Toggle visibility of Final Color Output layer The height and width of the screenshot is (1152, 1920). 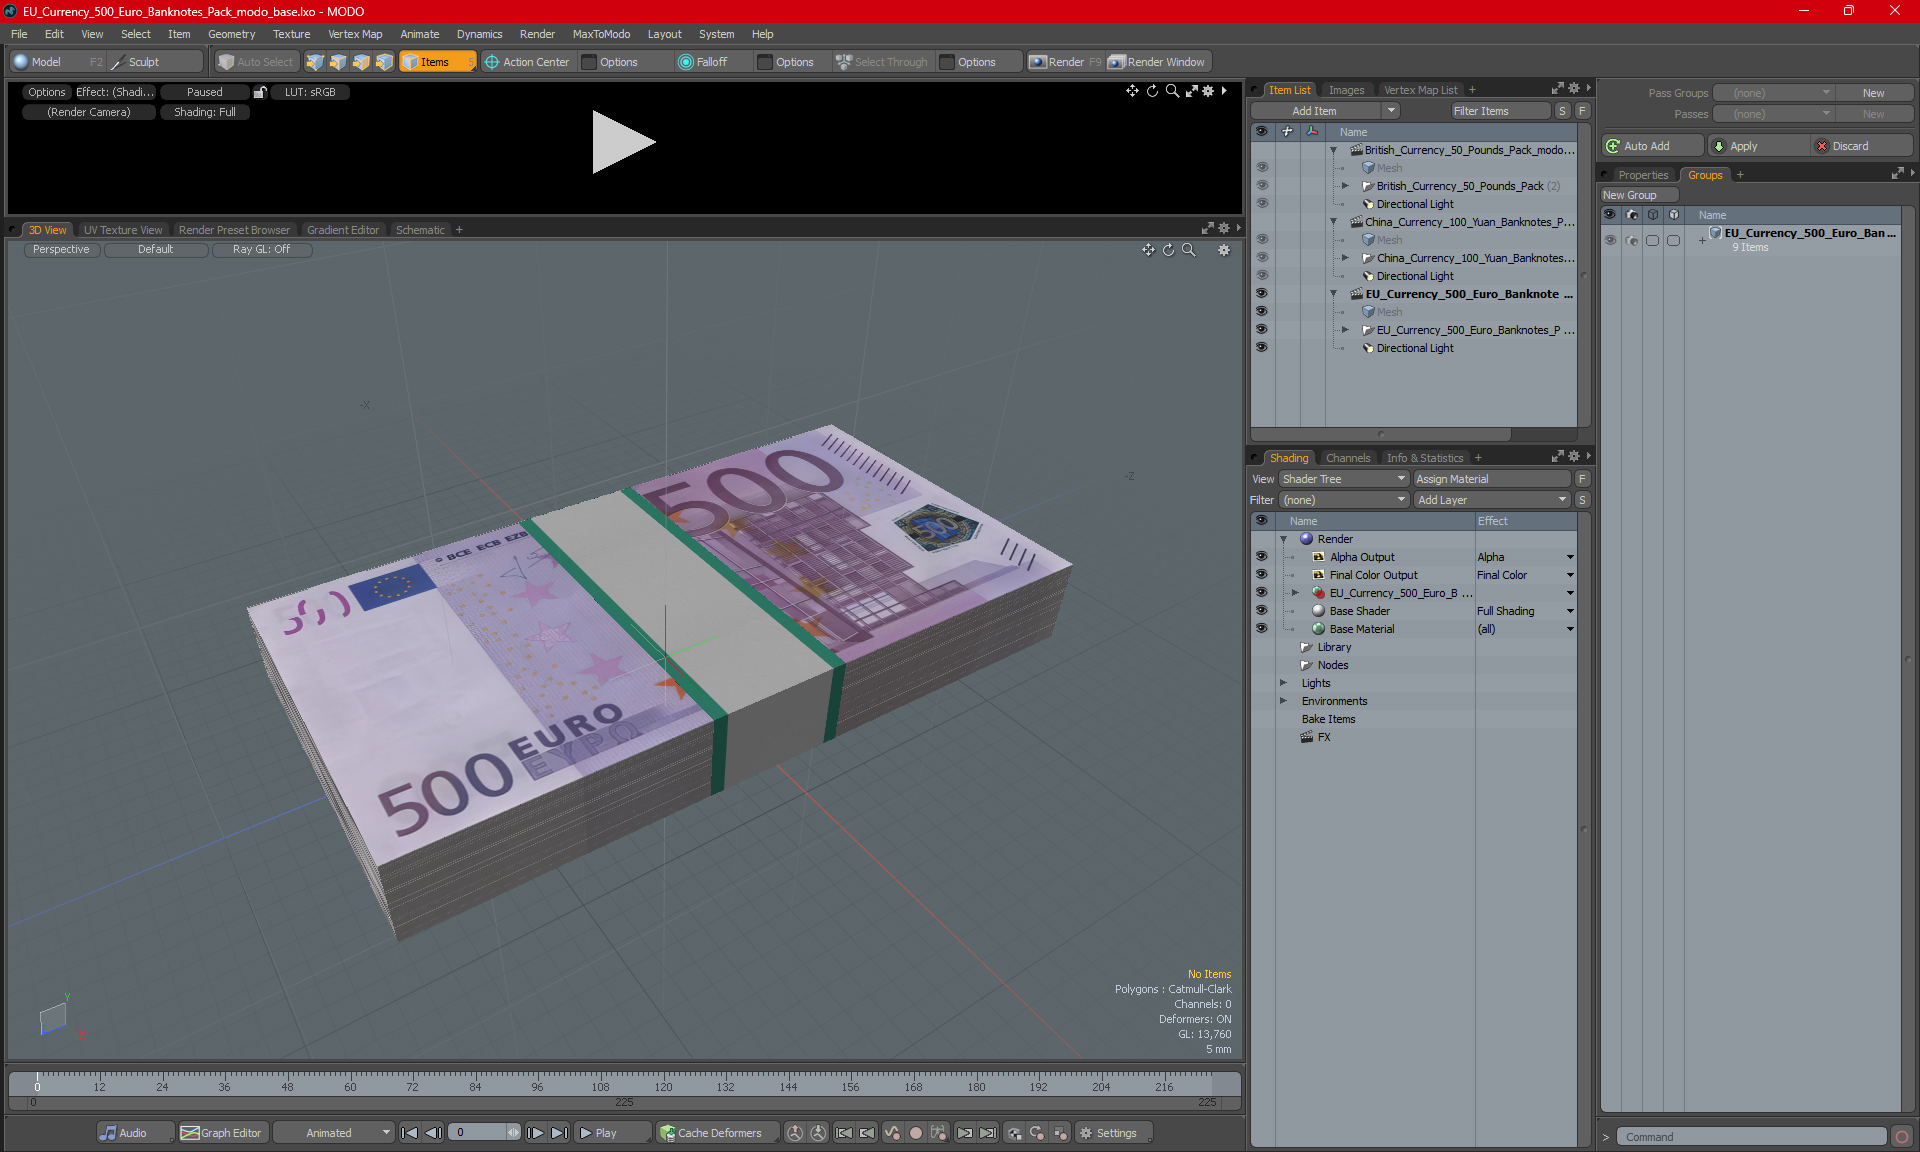[x=1261, y=575]
